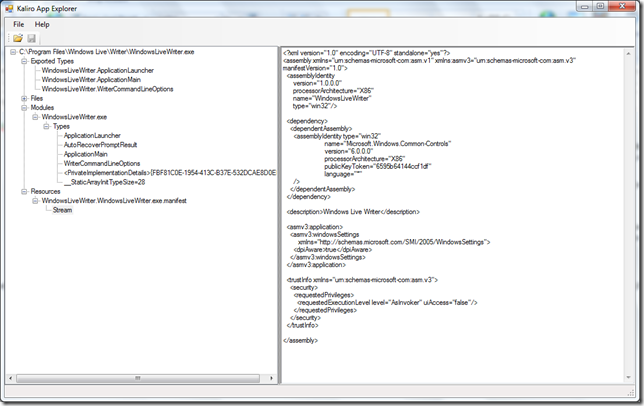Screen dimensions: 644x406
Task: Select the Resources tree item
Action: pos(45,191)
